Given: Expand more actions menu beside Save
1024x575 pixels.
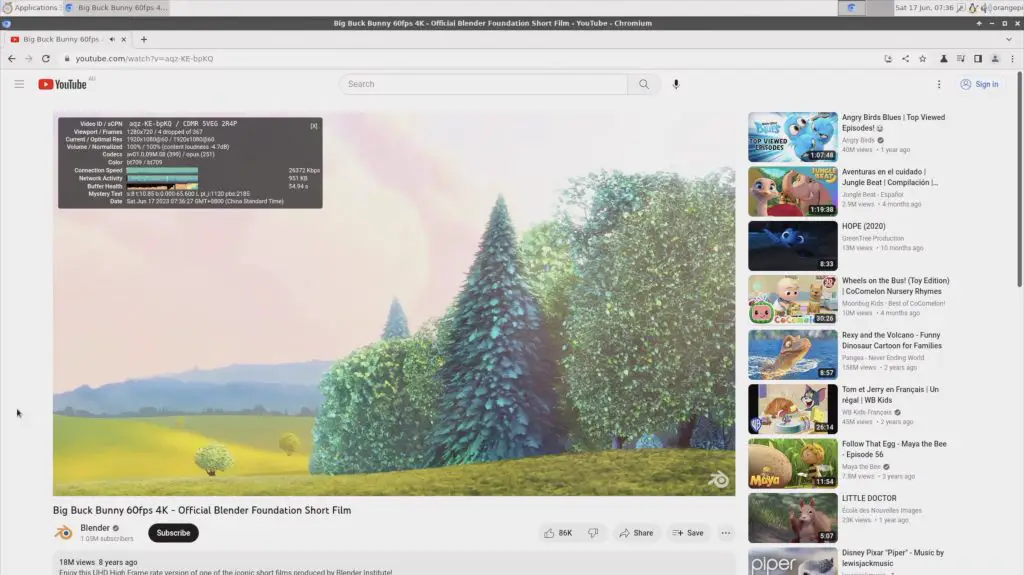Looking at the screenshot, I should tap(726, 533).
